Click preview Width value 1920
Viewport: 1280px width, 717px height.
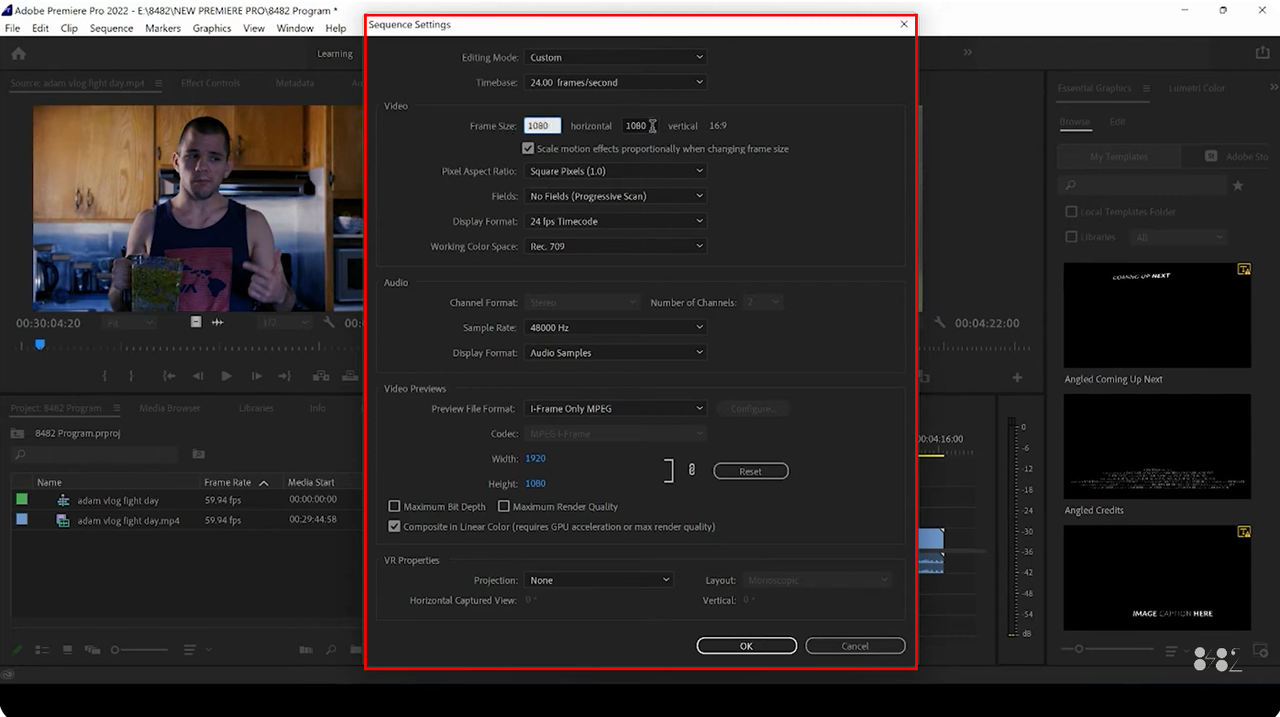[x=535, y=458]
